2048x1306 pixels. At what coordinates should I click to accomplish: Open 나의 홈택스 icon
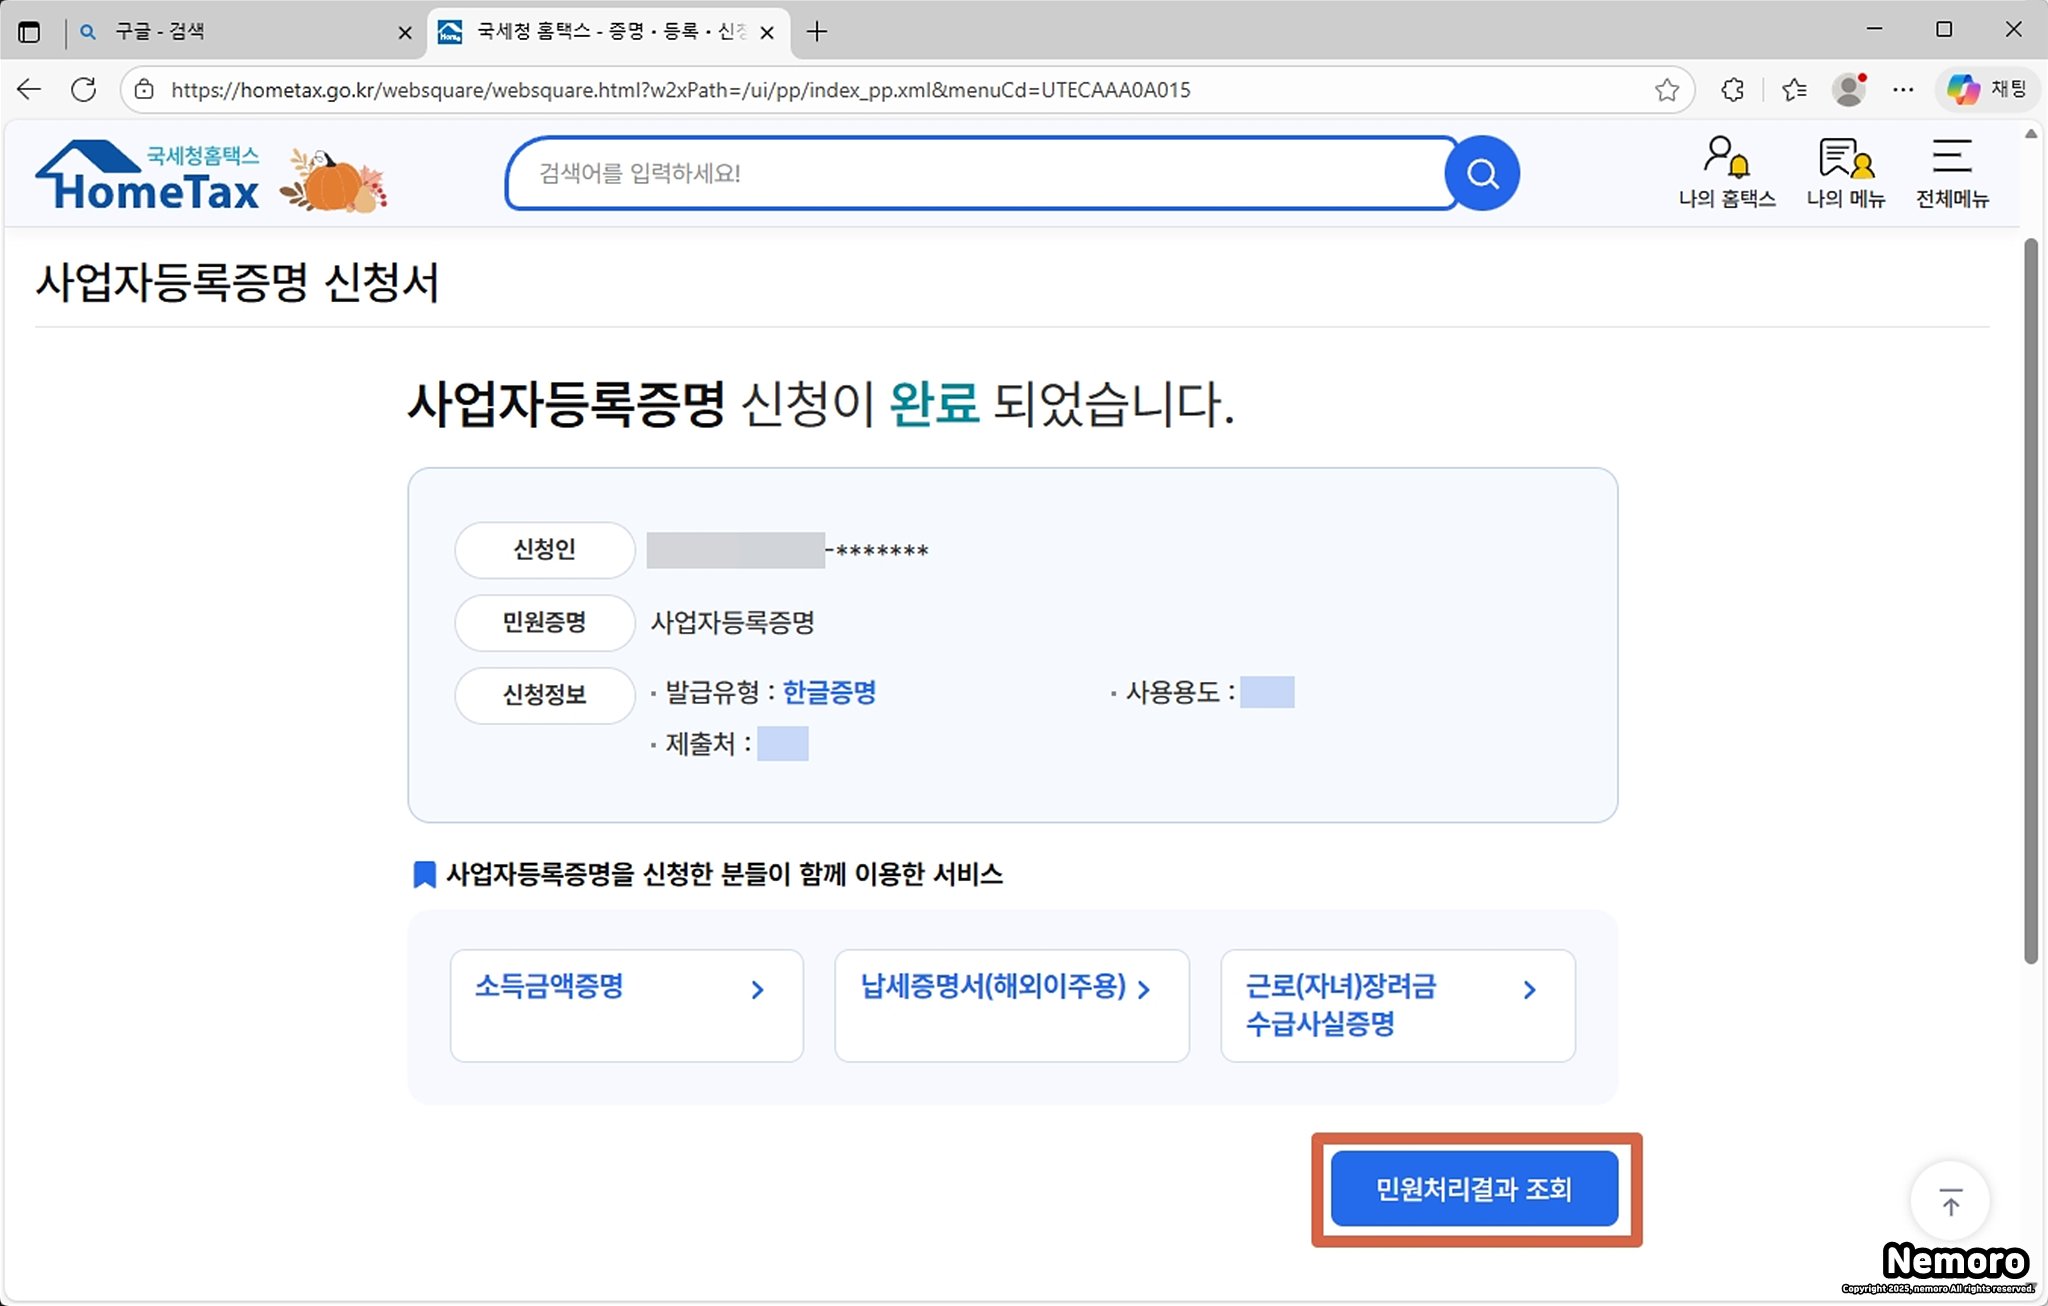[1726, 172]
